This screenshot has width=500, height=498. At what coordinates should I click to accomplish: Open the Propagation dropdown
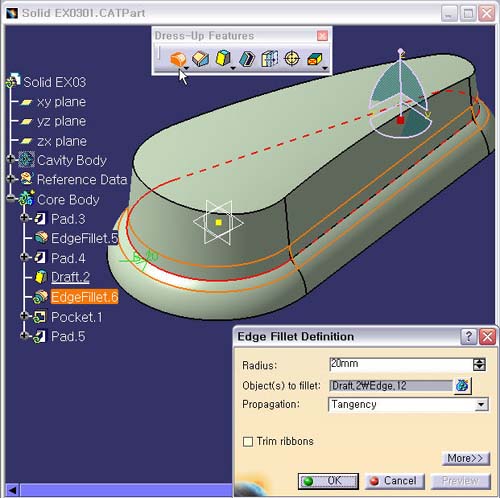point(481,405)
